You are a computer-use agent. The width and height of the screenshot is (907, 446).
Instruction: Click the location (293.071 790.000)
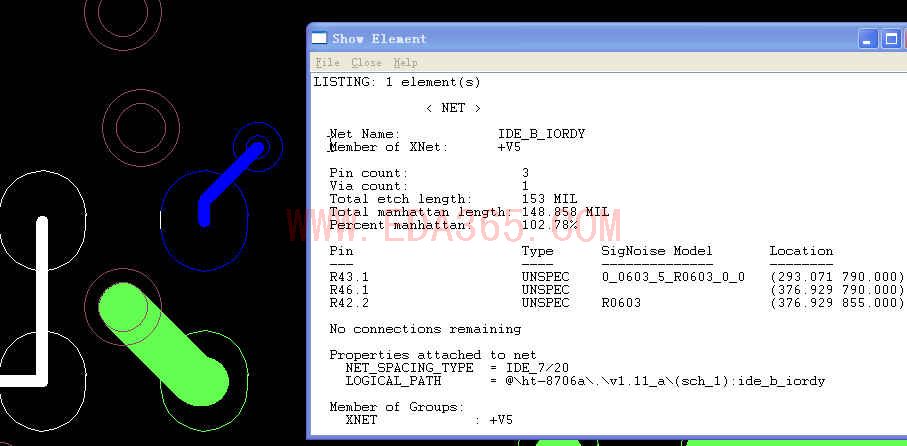tap(836, 277)
